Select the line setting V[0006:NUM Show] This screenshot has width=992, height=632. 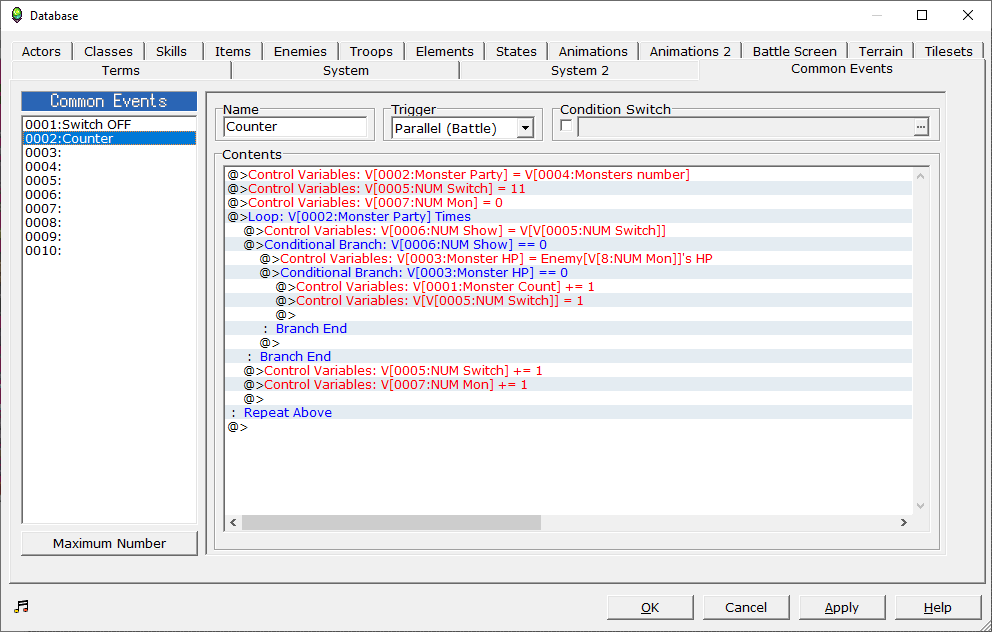tap(569, 230)
